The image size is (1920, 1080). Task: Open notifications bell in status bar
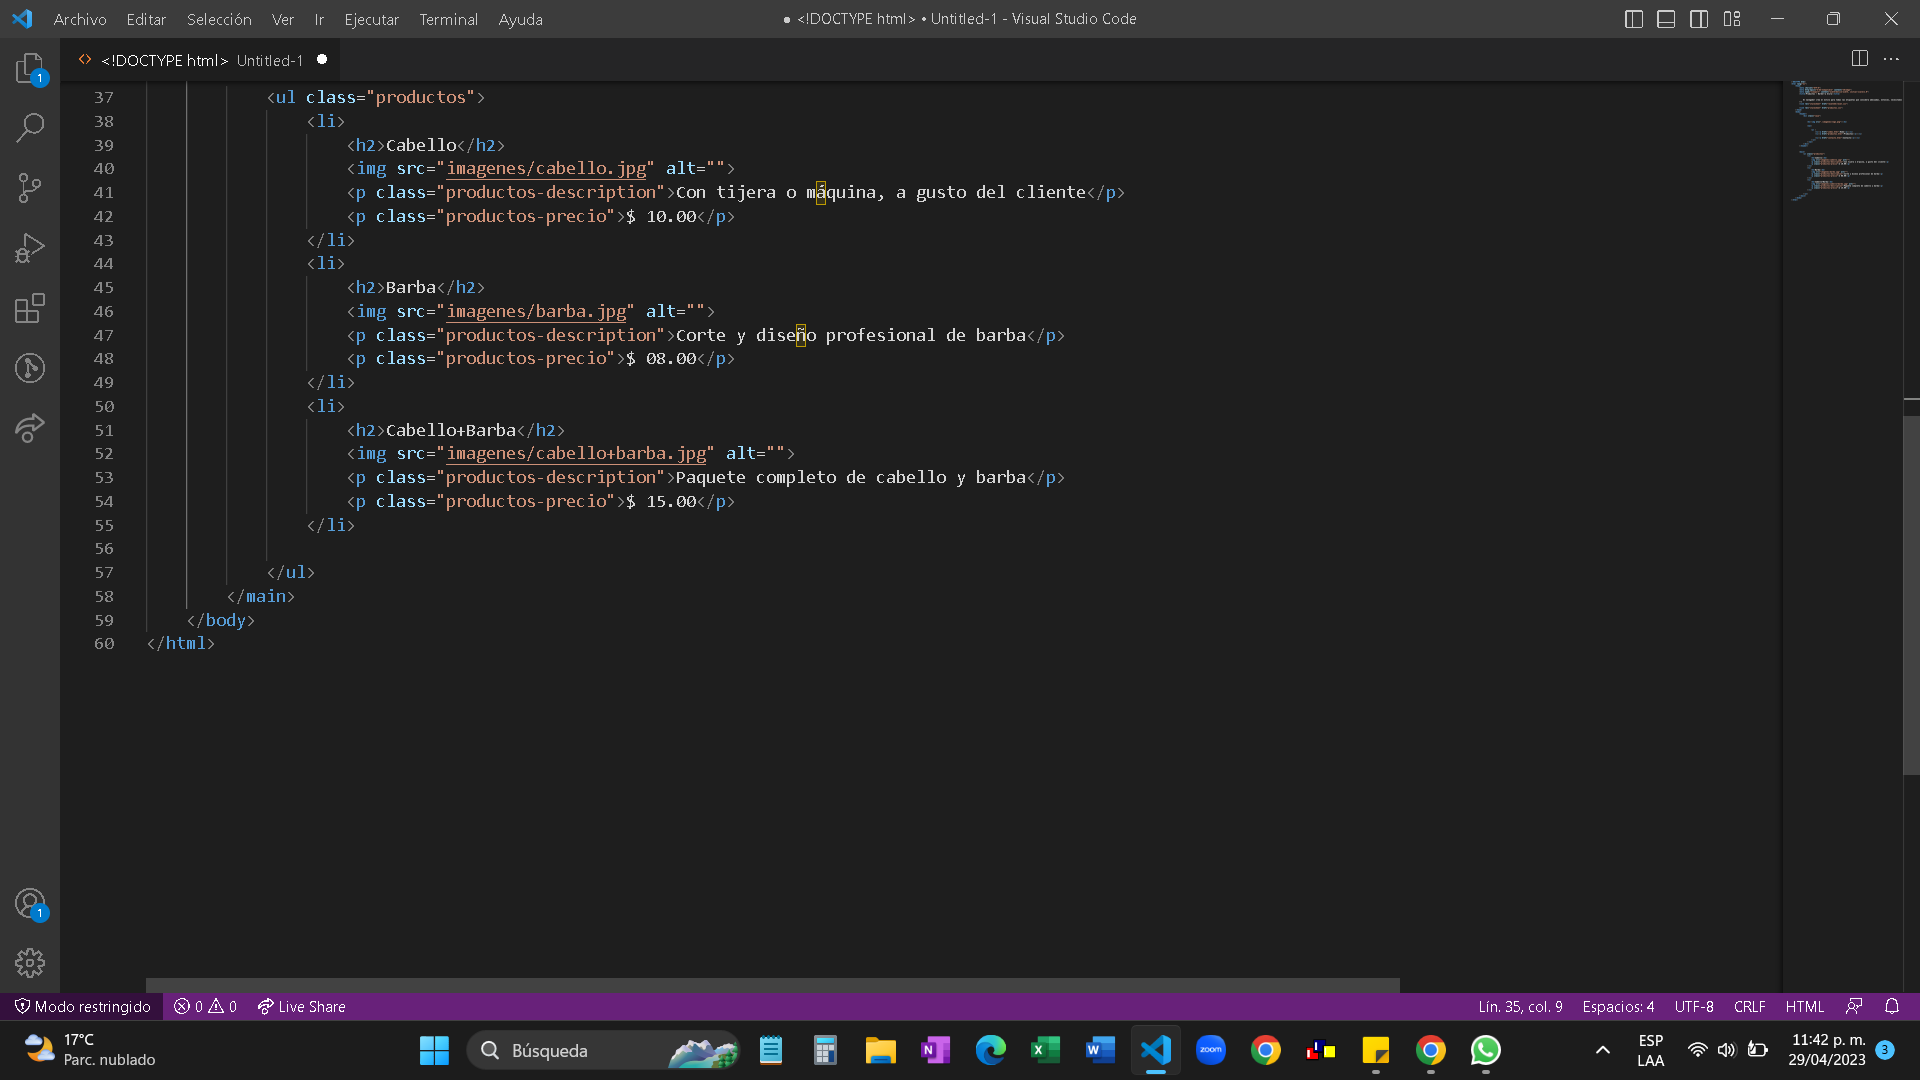tap(1892, 1006)
